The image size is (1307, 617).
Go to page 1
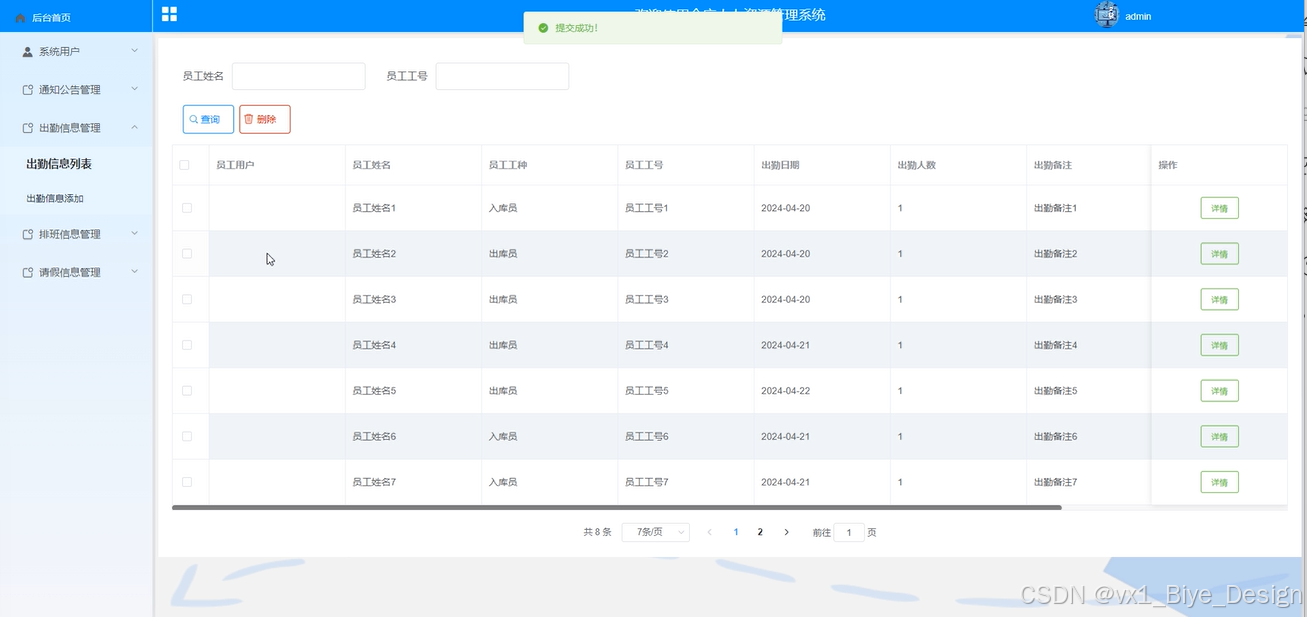(736, 532)
